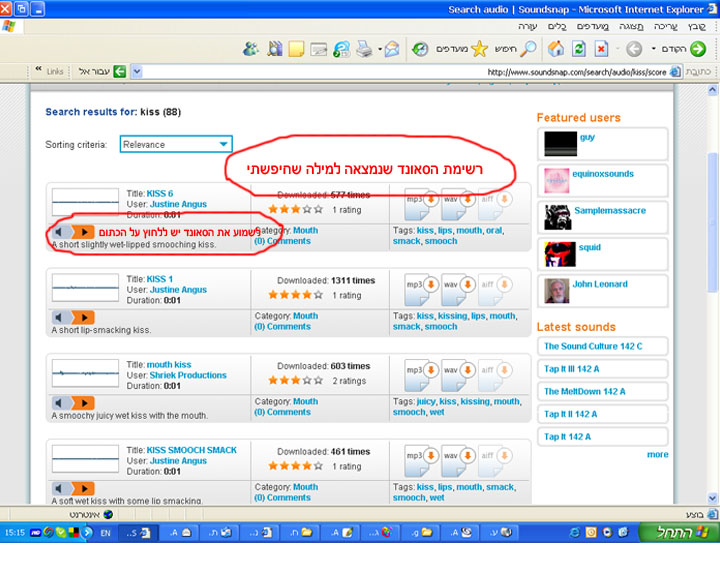Click the EN language indicator in taskbar

pos(106,533)
